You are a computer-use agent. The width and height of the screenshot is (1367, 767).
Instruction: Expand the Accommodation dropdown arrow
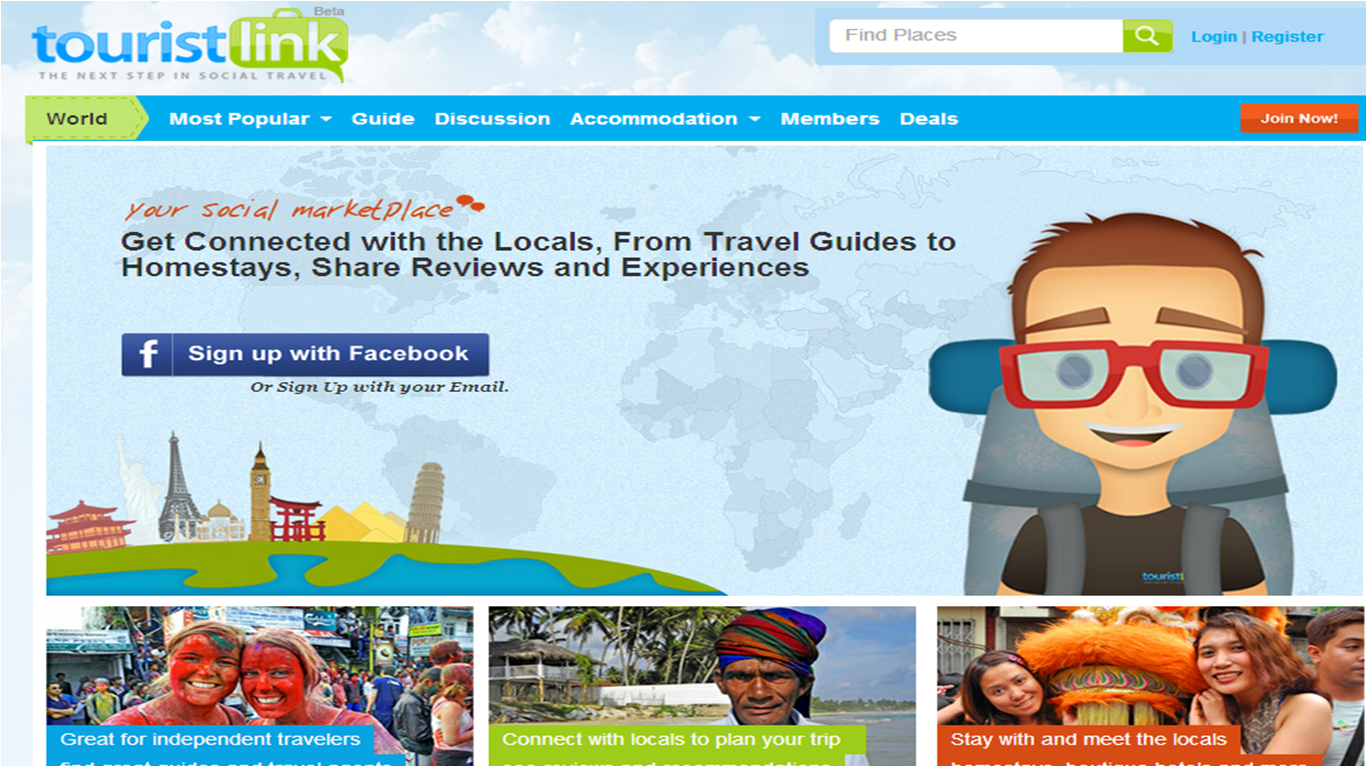point(755,119)
